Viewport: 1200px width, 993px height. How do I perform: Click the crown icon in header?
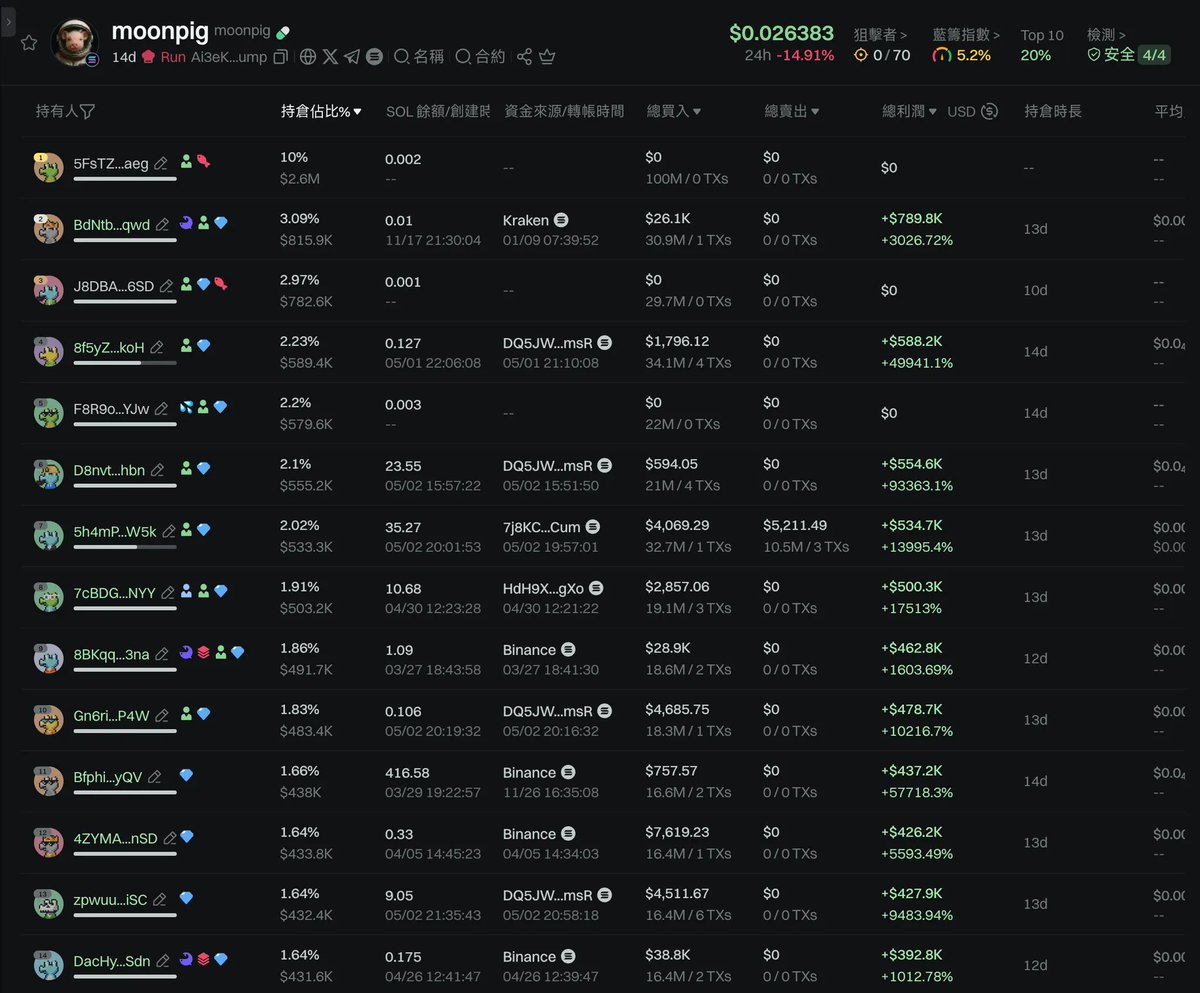(547, 57)
